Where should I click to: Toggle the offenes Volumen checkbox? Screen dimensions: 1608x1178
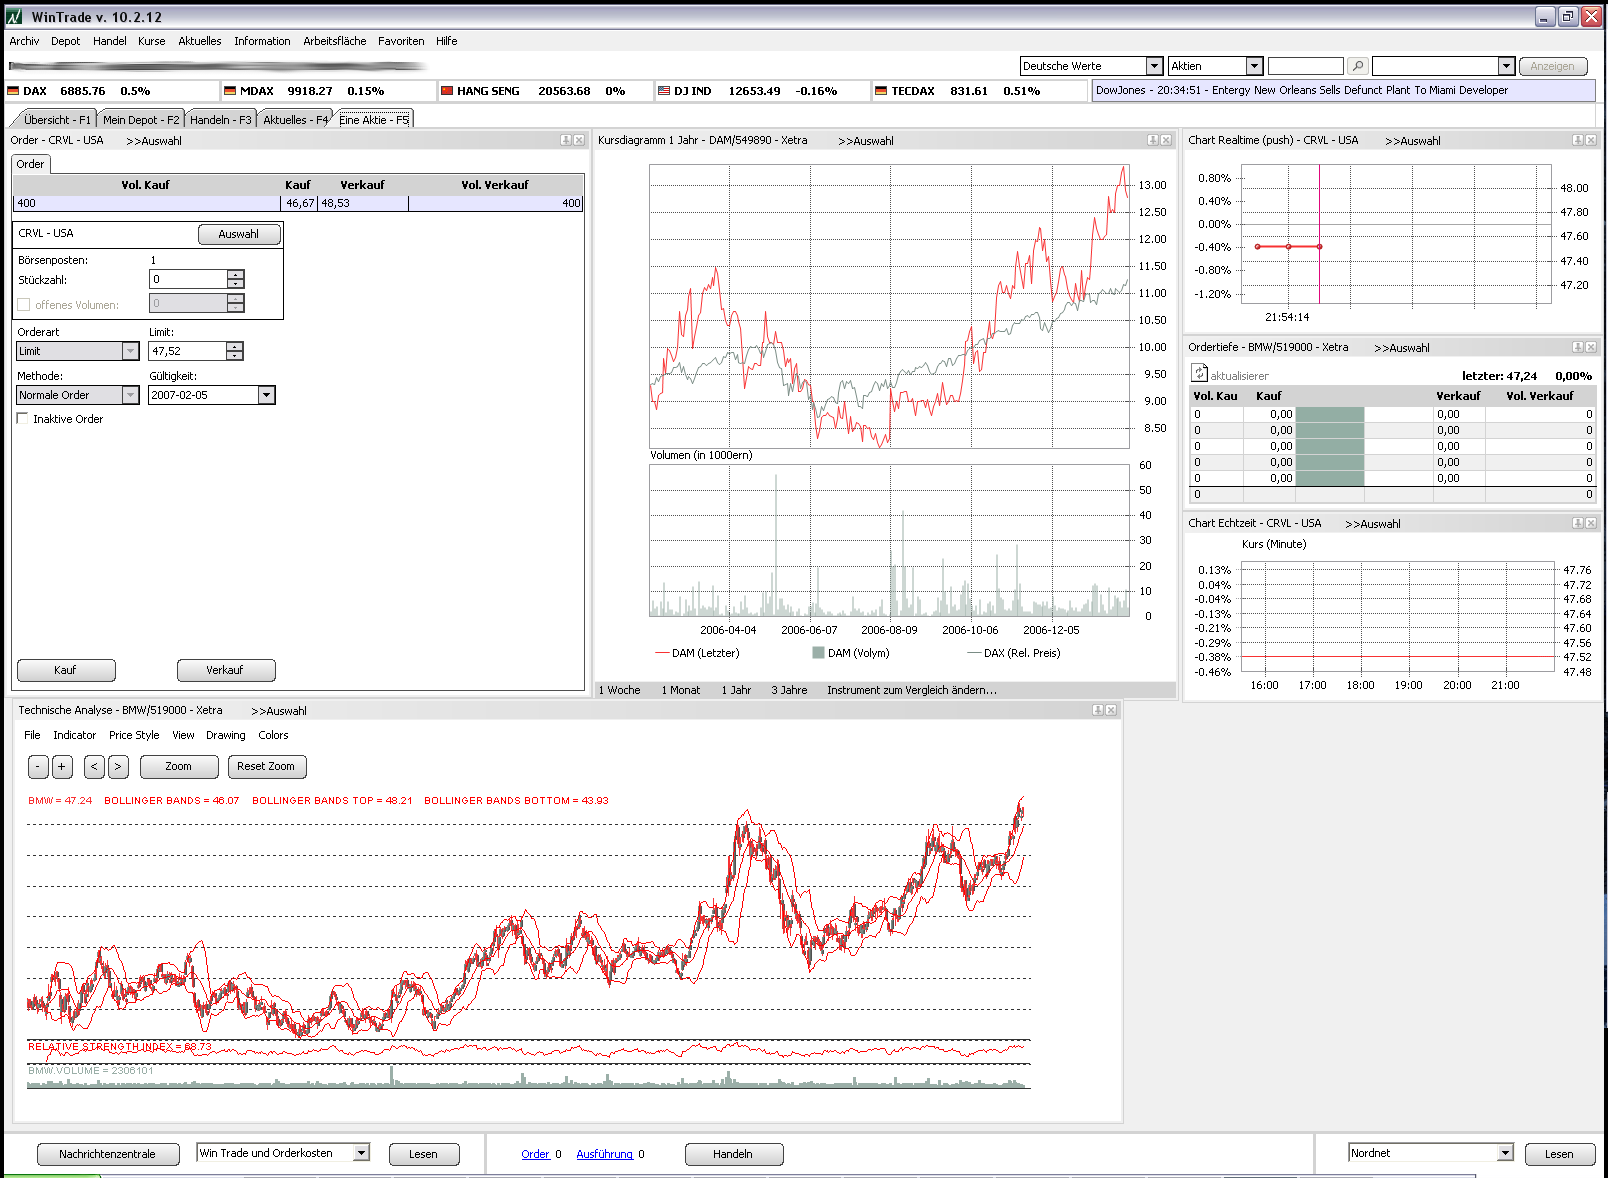[x=24, y=305]
